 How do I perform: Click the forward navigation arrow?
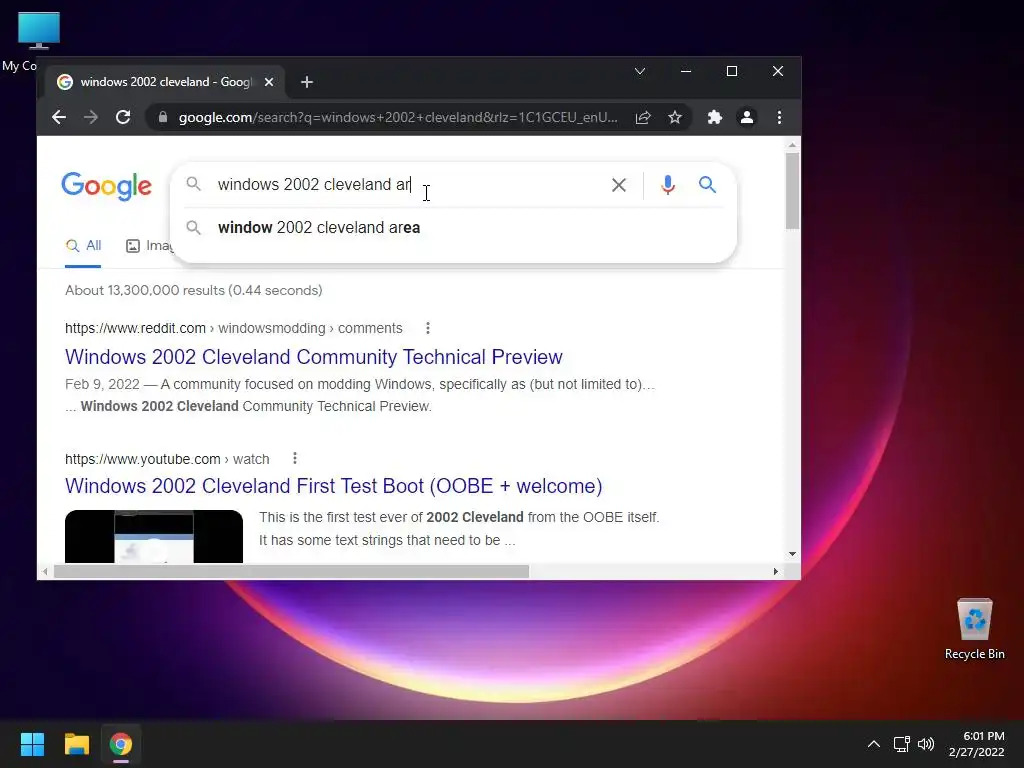[91, 118]
